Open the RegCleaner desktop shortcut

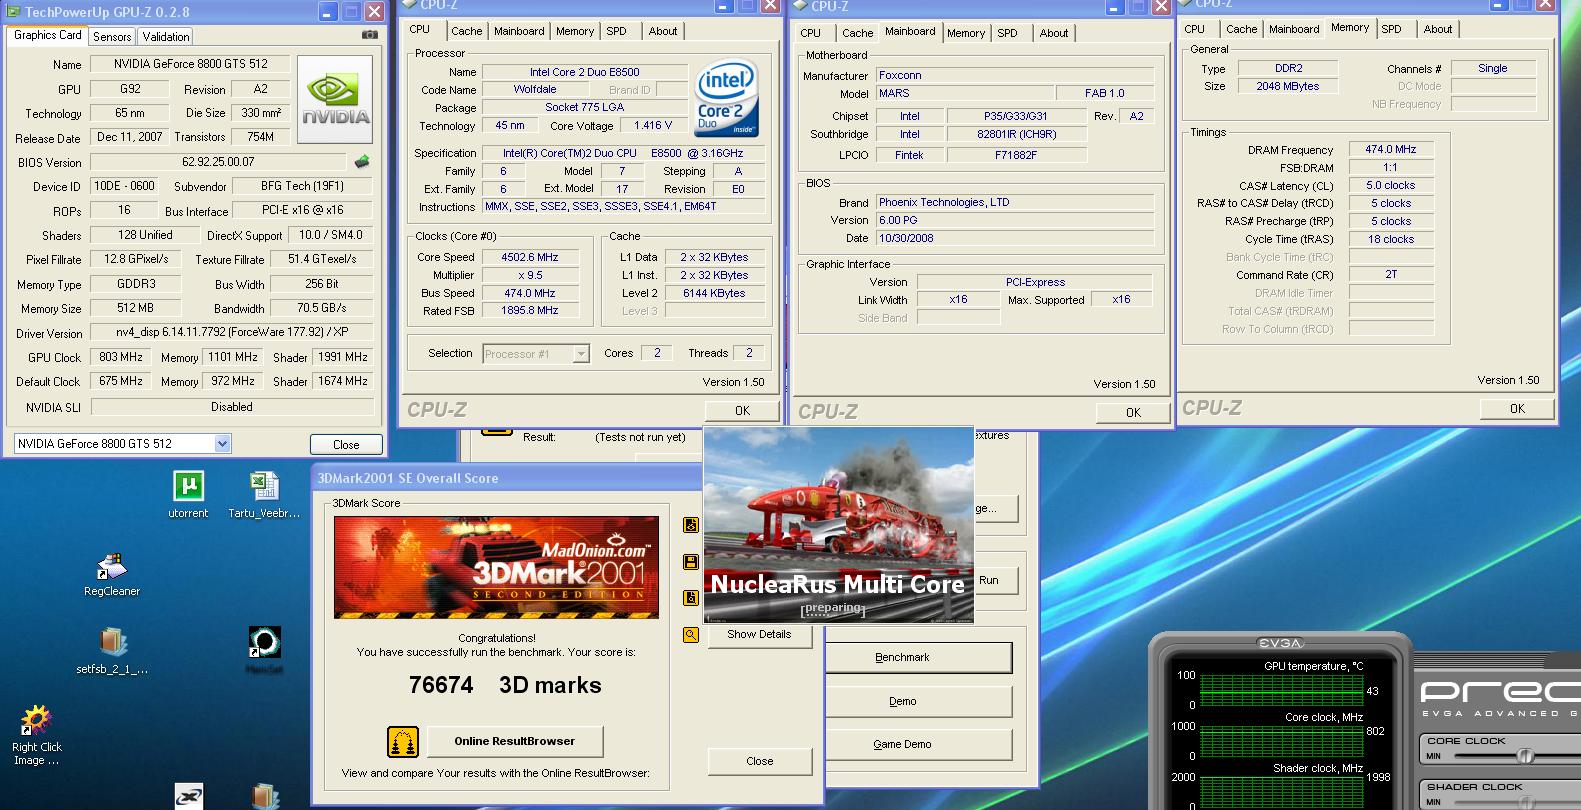click(x=111, y=573)
